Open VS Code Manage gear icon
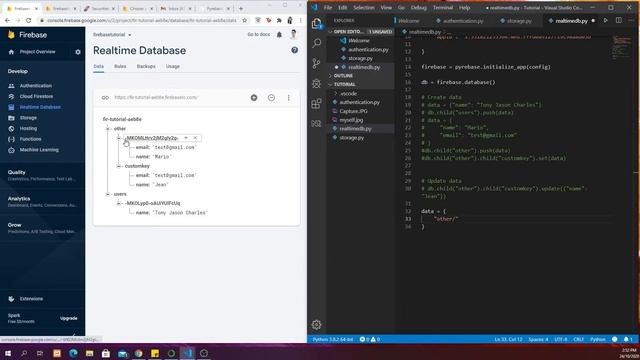 316,324
